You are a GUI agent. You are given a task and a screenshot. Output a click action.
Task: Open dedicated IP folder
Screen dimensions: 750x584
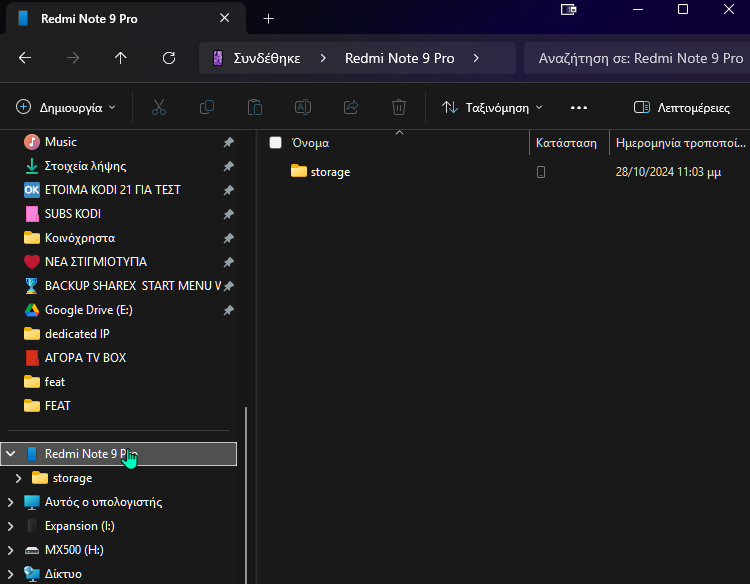click(x=77, y=334)
